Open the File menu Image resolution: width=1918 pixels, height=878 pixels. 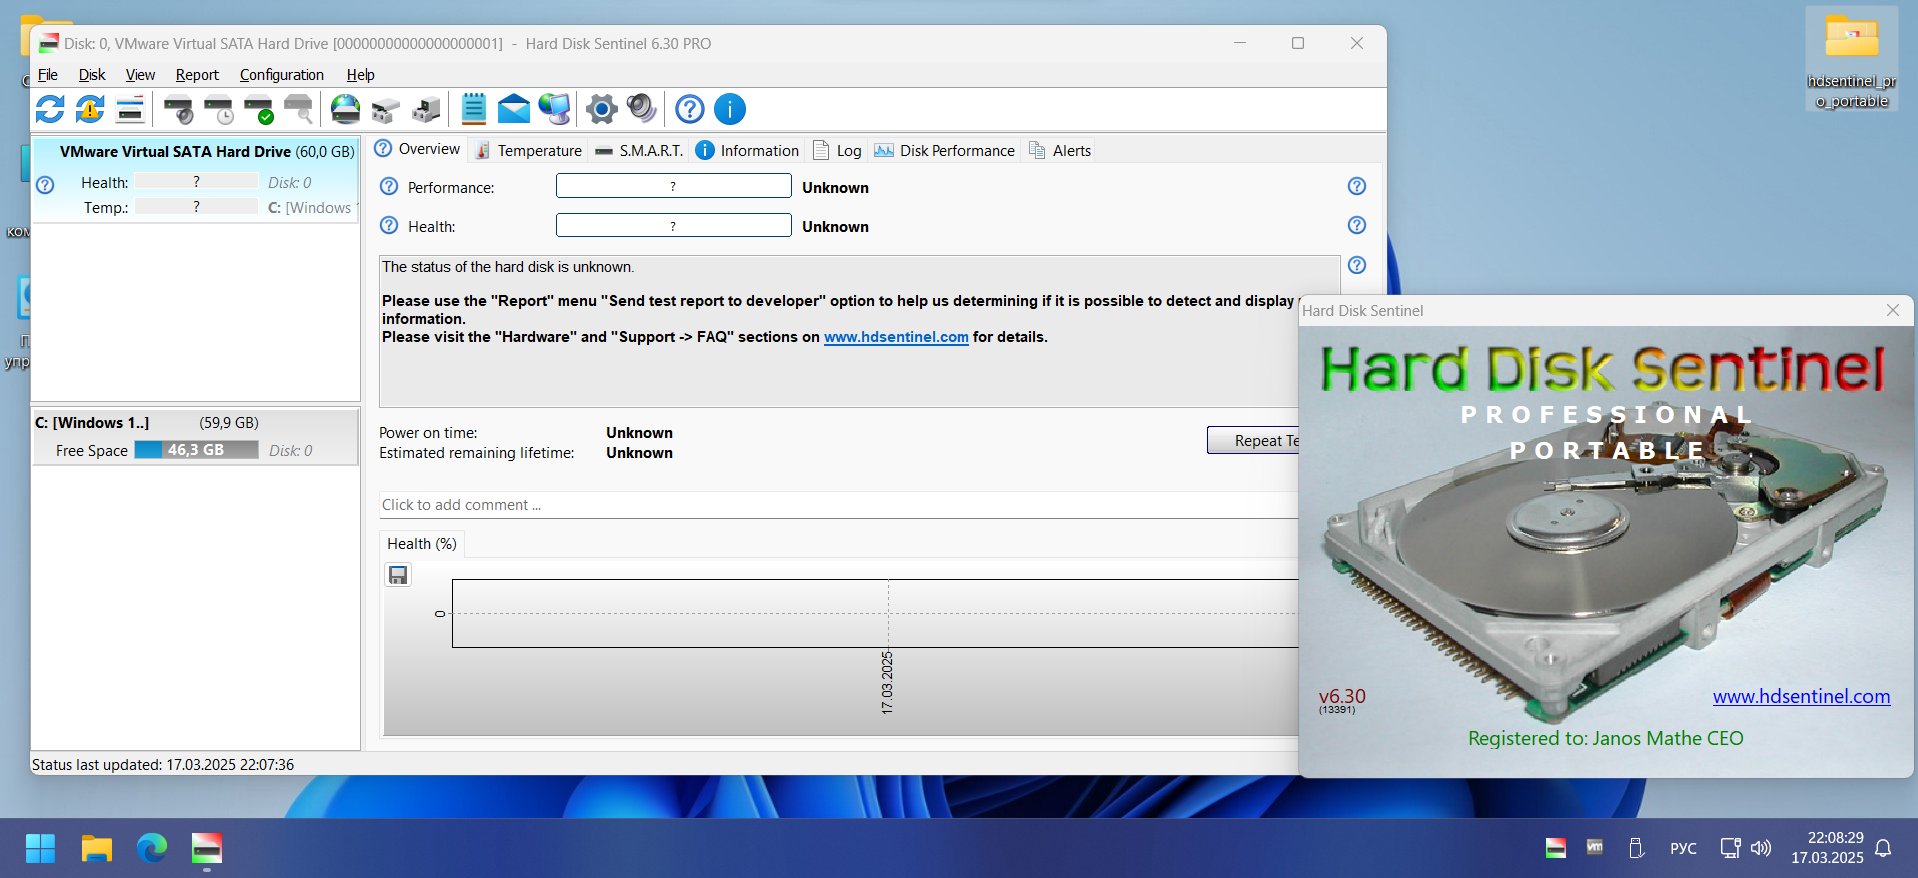tap(47, 75)
